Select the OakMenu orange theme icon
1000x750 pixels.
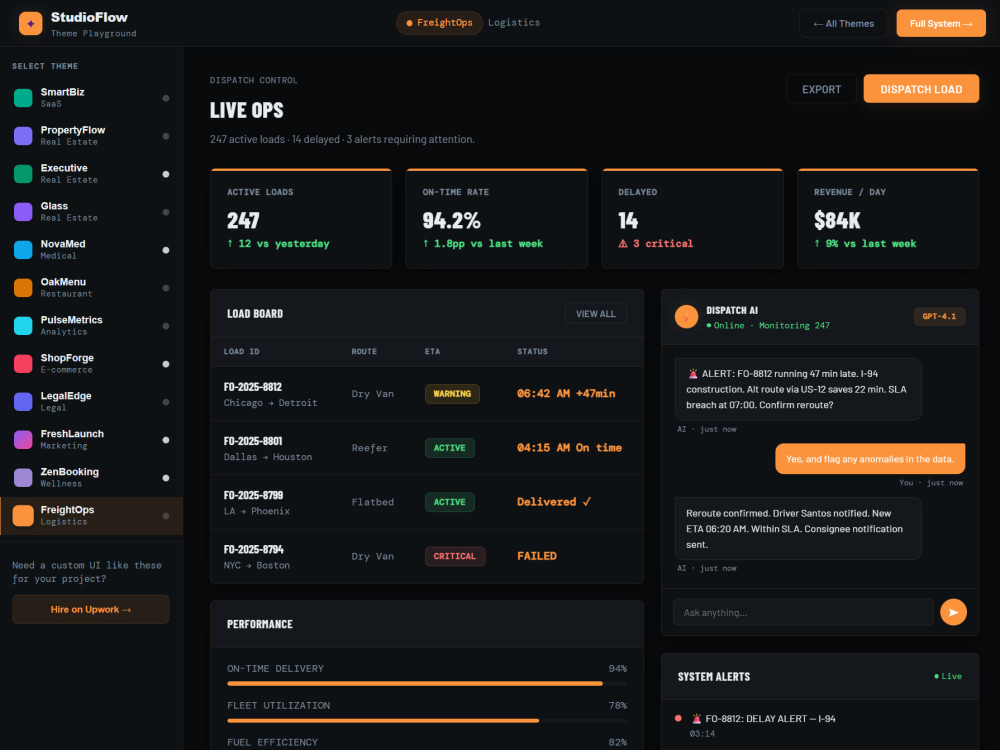23,288
